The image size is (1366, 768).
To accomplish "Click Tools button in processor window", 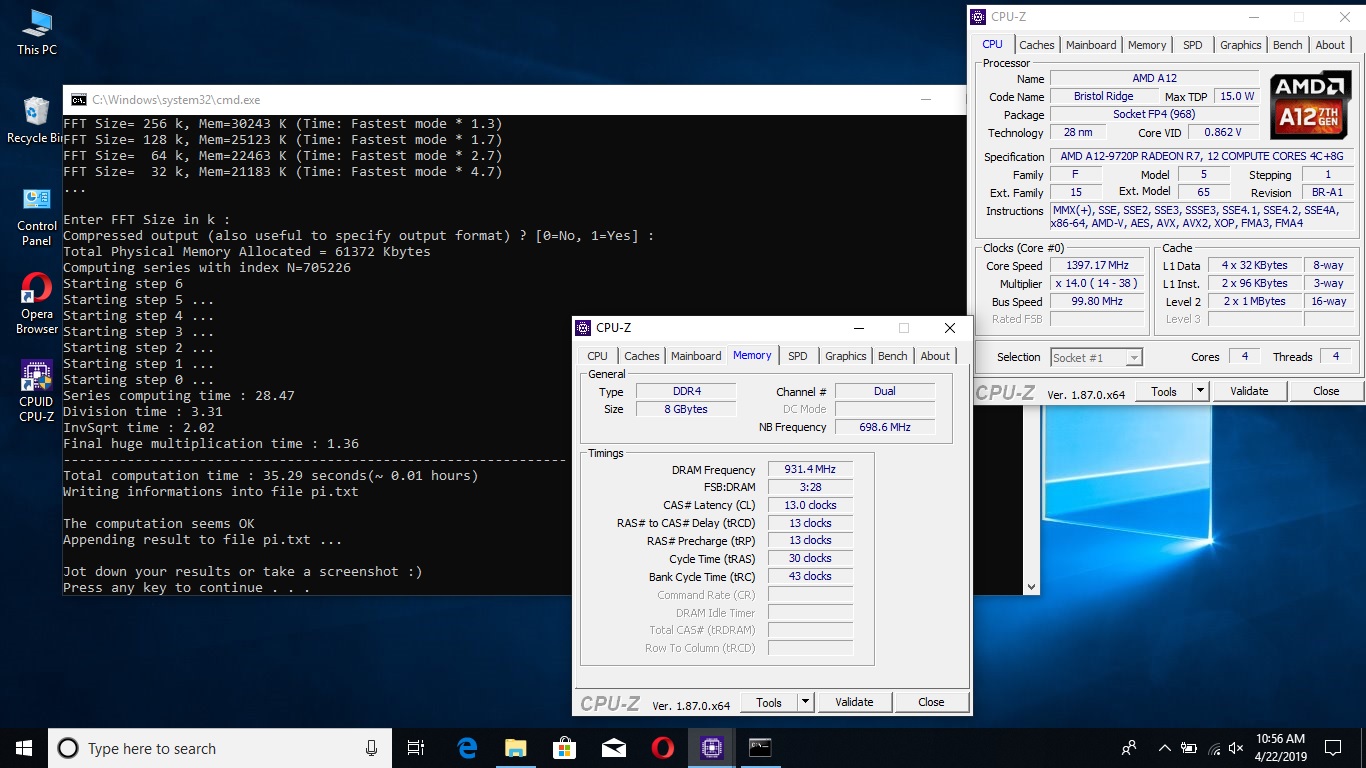I will point(1164,391).
